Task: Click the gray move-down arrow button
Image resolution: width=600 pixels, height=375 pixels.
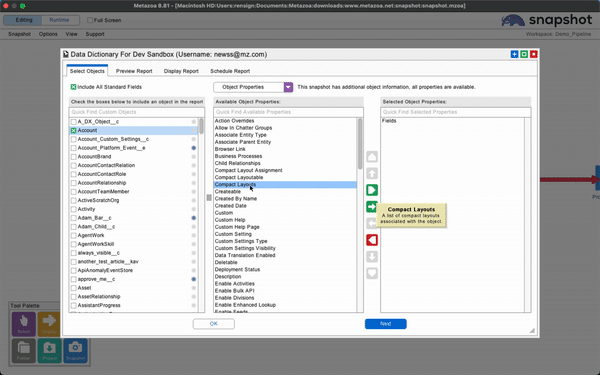Action: coord(372,257)
